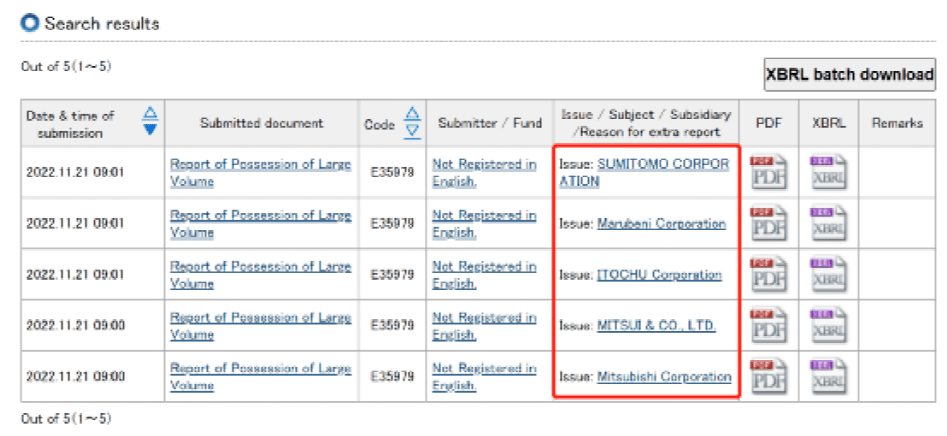
Task: Open the Mitsubishi Corporation issue link
Action: click(664, 377)
